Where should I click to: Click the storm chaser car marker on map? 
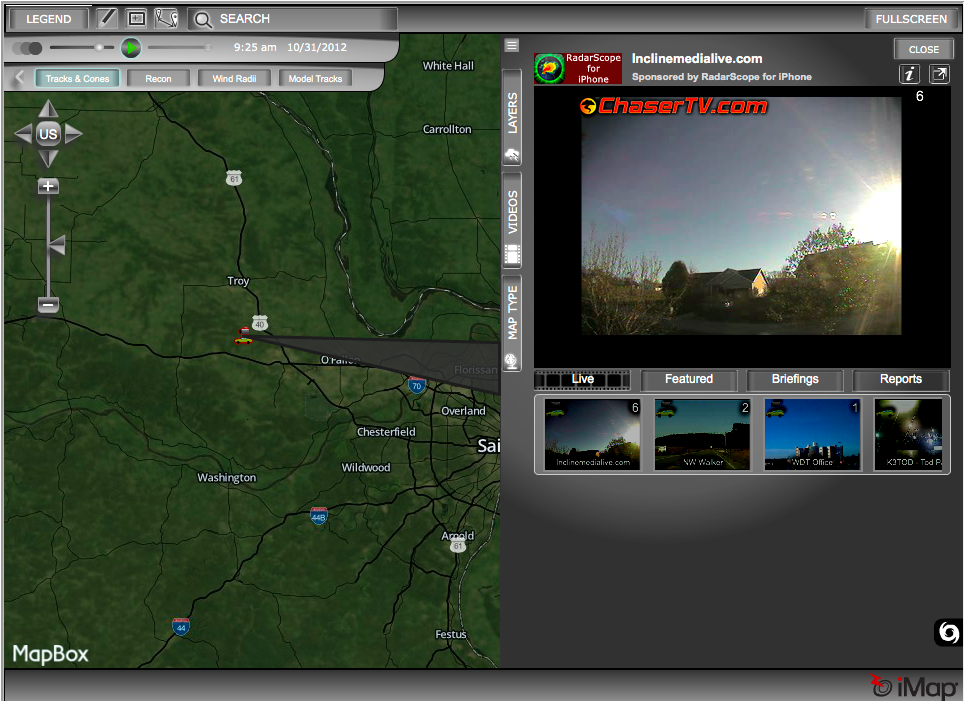[243, 336]
